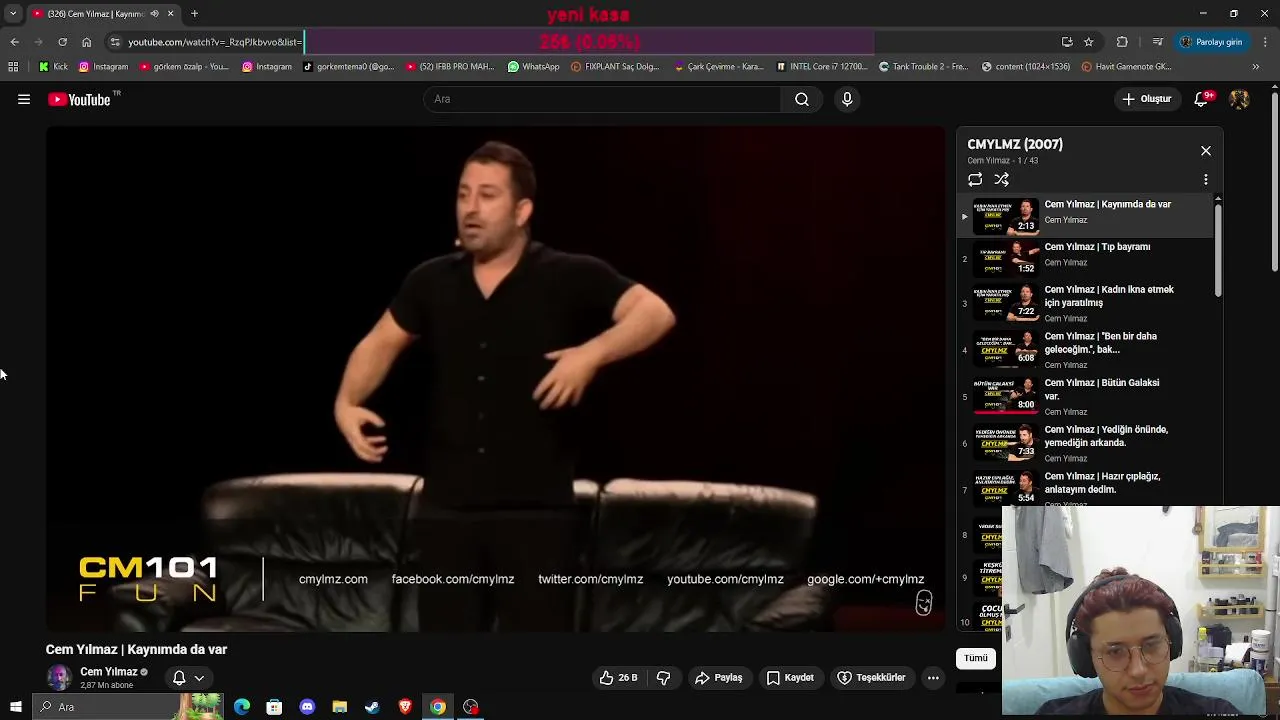Open the YouTube hamburger guide menu
1280x720 pixels.
[24, 99]
